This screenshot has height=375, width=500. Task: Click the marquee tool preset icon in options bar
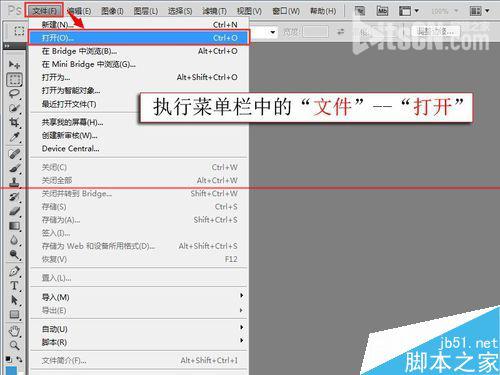[19, 31]
